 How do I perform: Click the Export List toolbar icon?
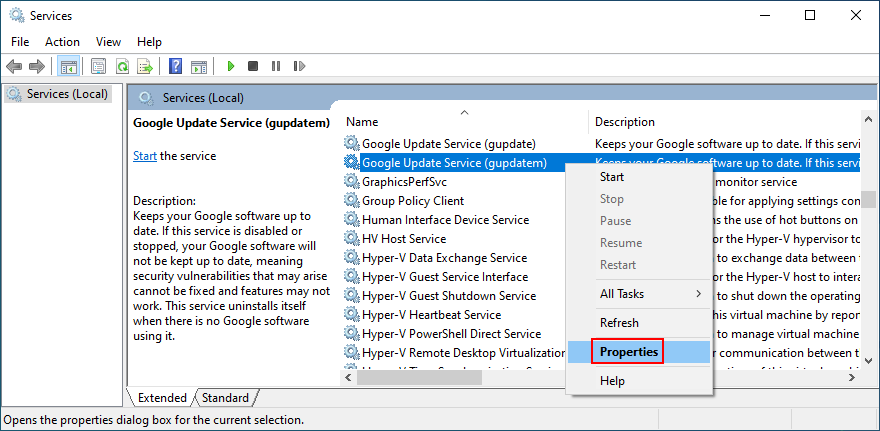pyautogui.click(x=145, y=66)
